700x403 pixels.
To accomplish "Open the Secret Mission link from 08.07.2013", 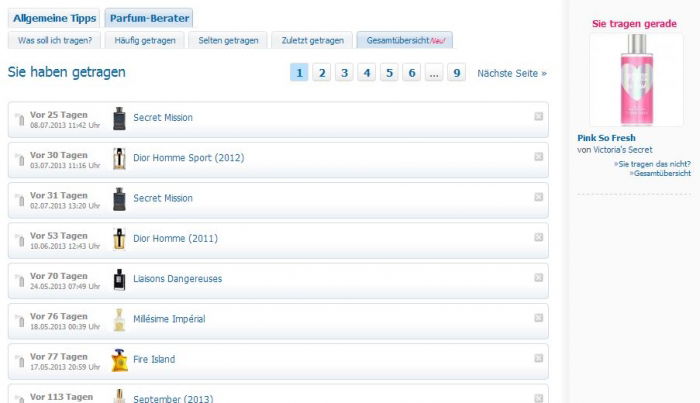I will tap(163, 117).
